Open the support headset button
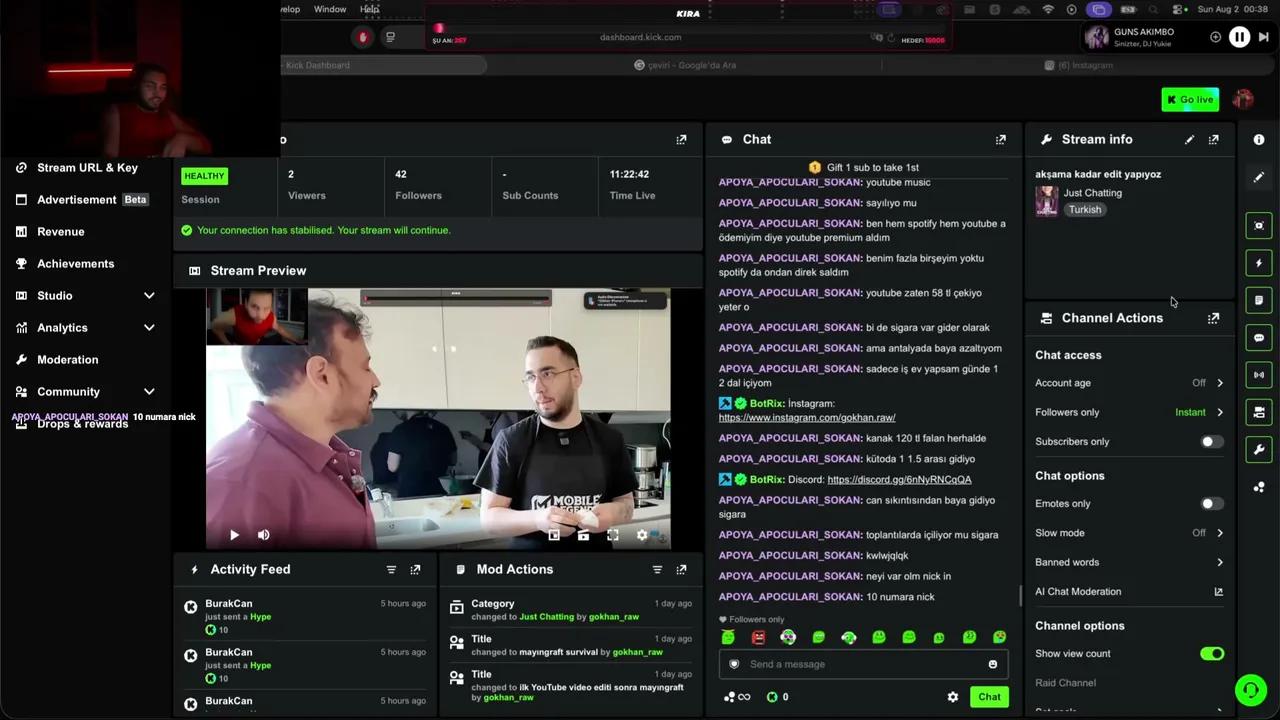1280x720 pixels. point(1250,690)
